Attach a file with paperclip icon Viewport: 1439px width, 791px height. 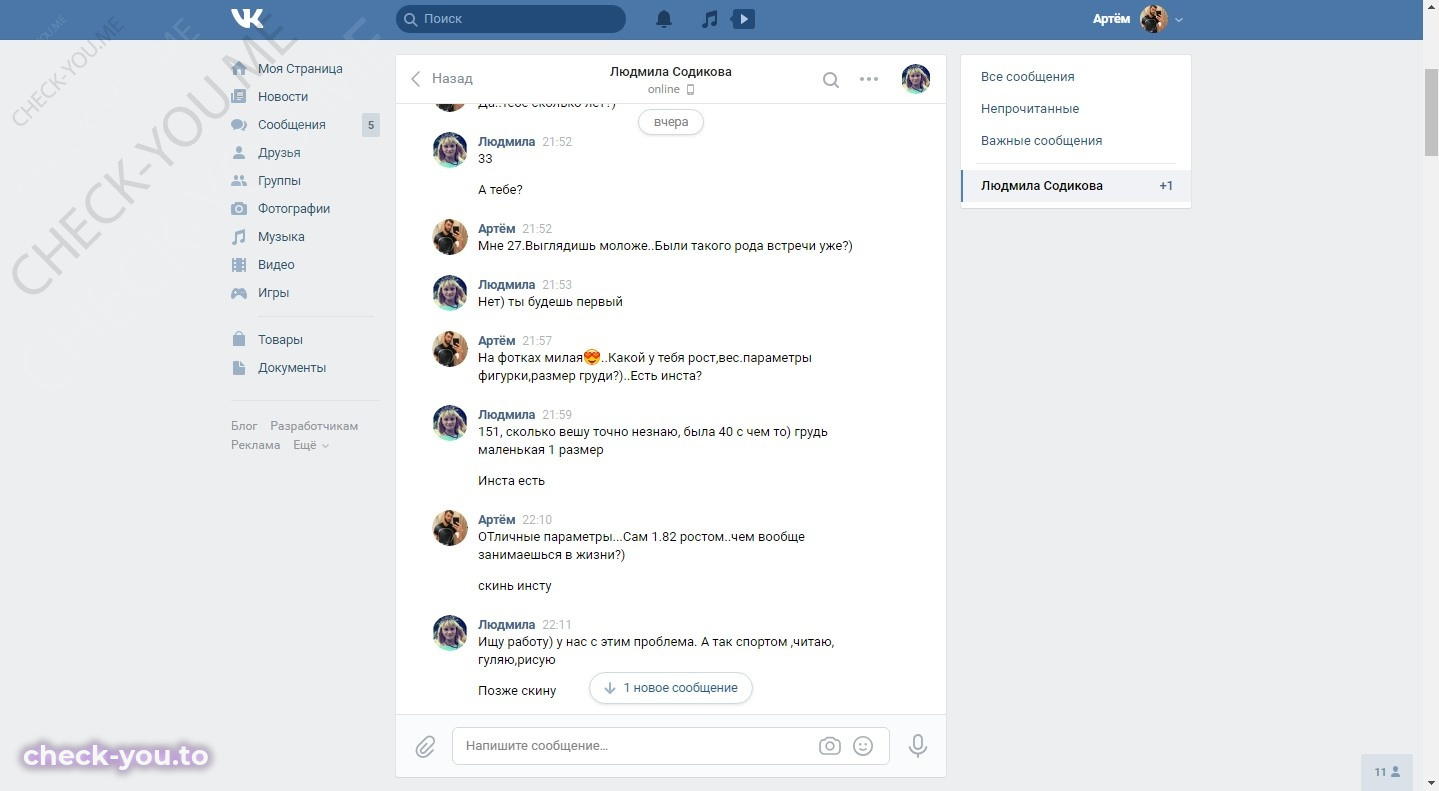[x=425, y=747]
